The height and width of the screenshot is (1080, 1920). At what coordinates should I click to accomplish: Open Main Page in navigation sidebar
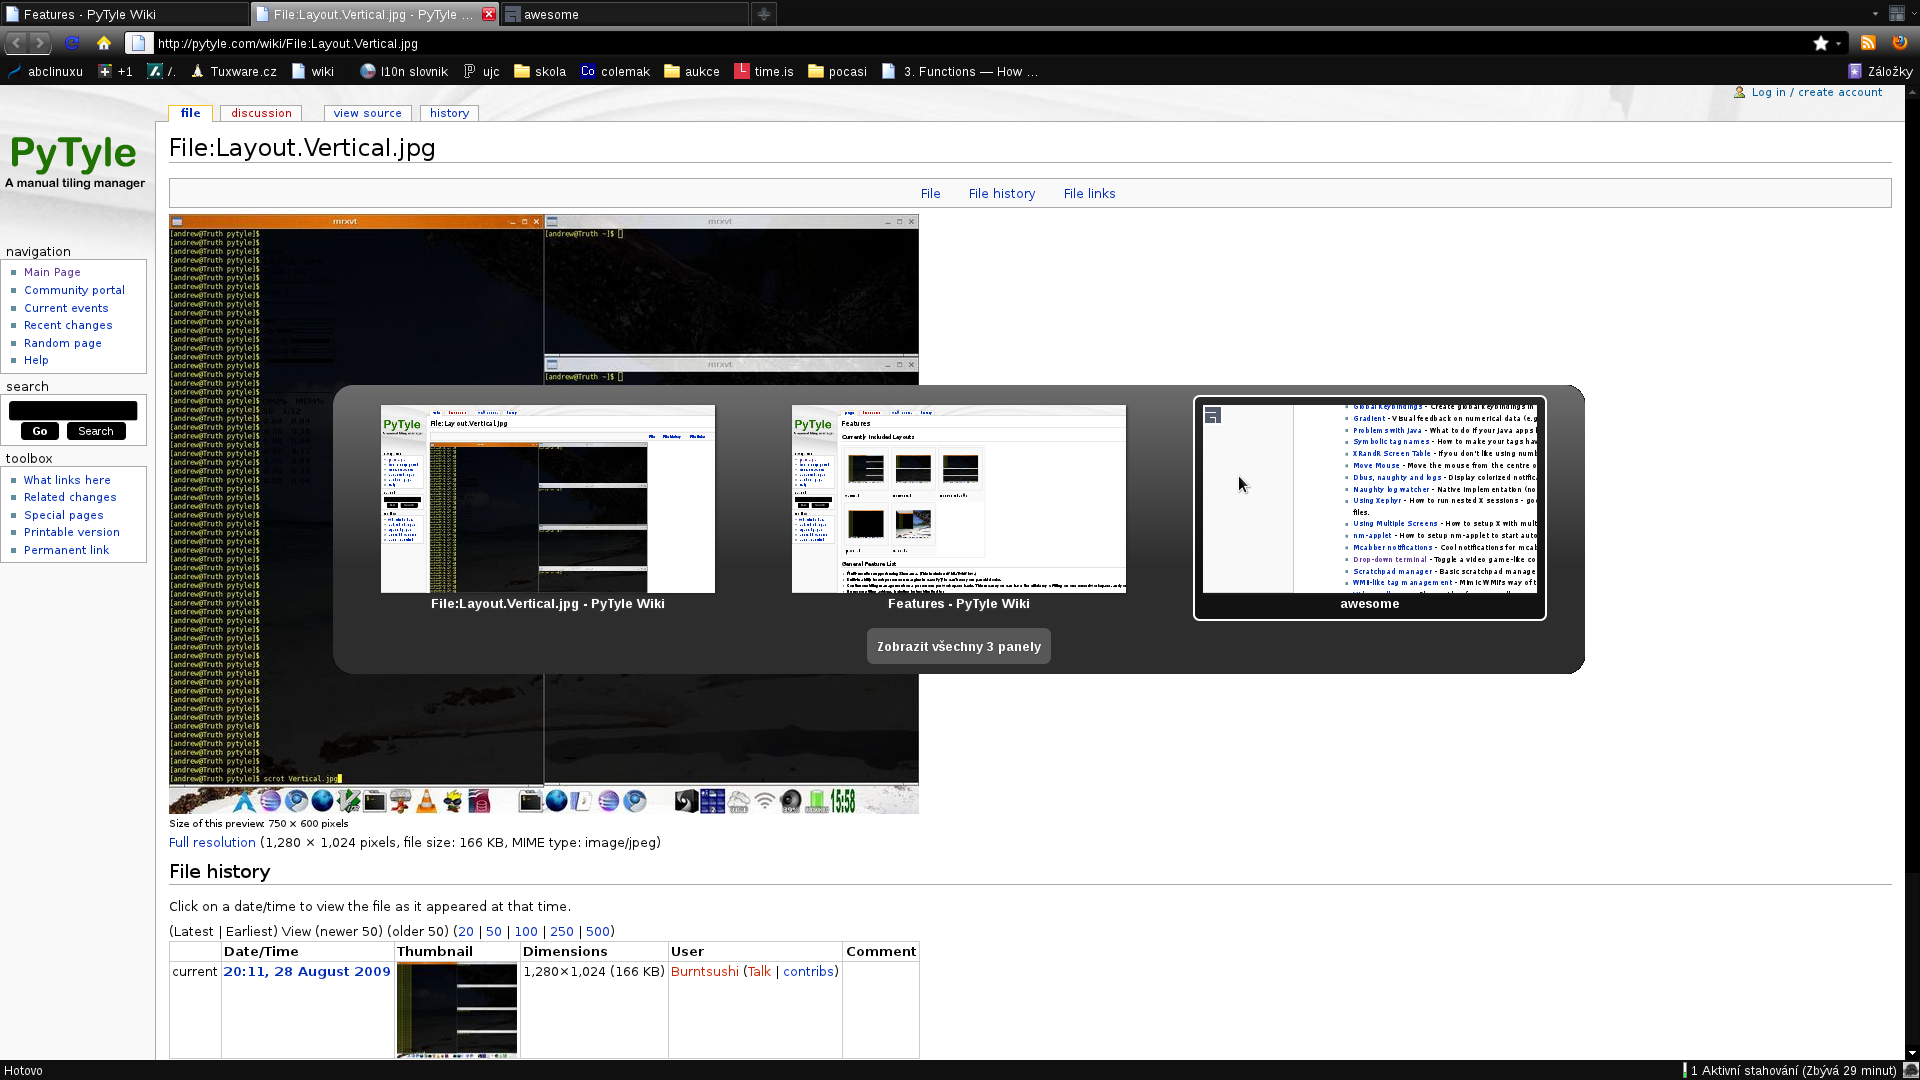click(52, 272)
